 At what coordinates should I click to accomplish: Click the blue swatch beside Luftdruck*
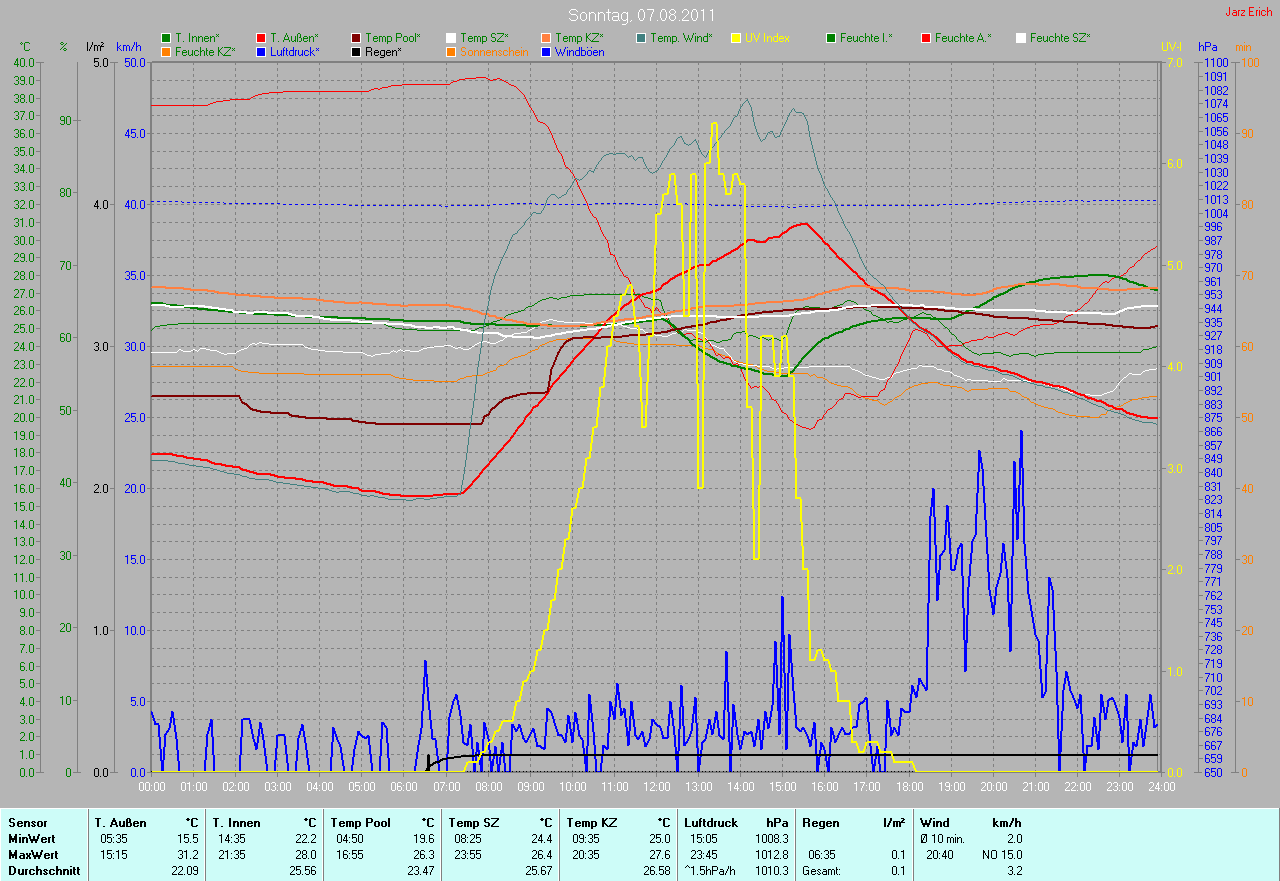pos(261,51)
